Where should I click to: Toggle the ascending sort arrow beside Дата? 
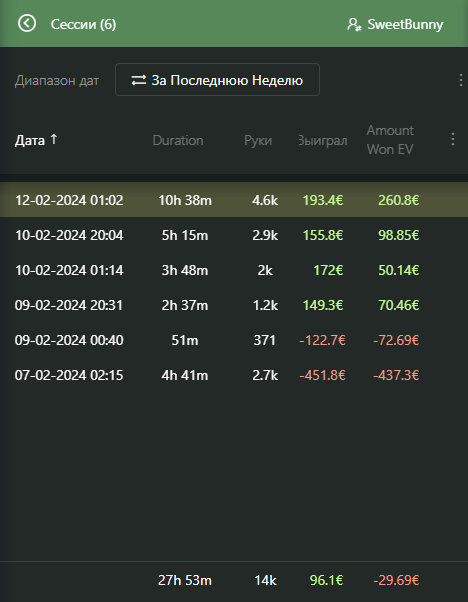coord(54,139)
